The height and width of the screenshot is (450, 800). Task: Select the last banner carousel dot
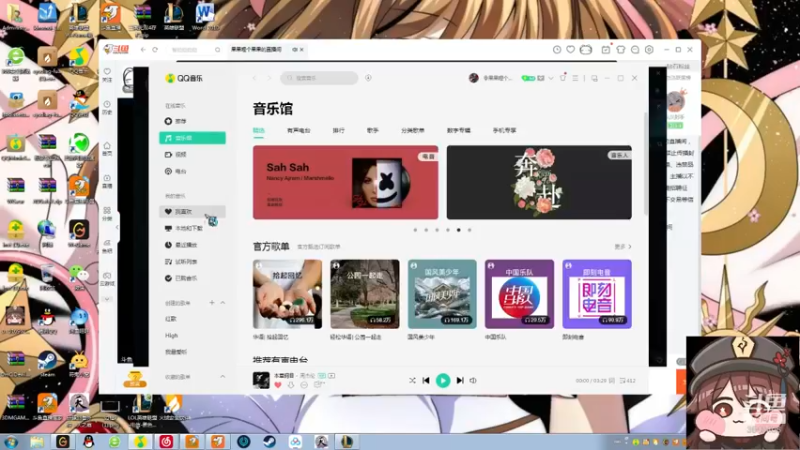click(x=469, y=230)
